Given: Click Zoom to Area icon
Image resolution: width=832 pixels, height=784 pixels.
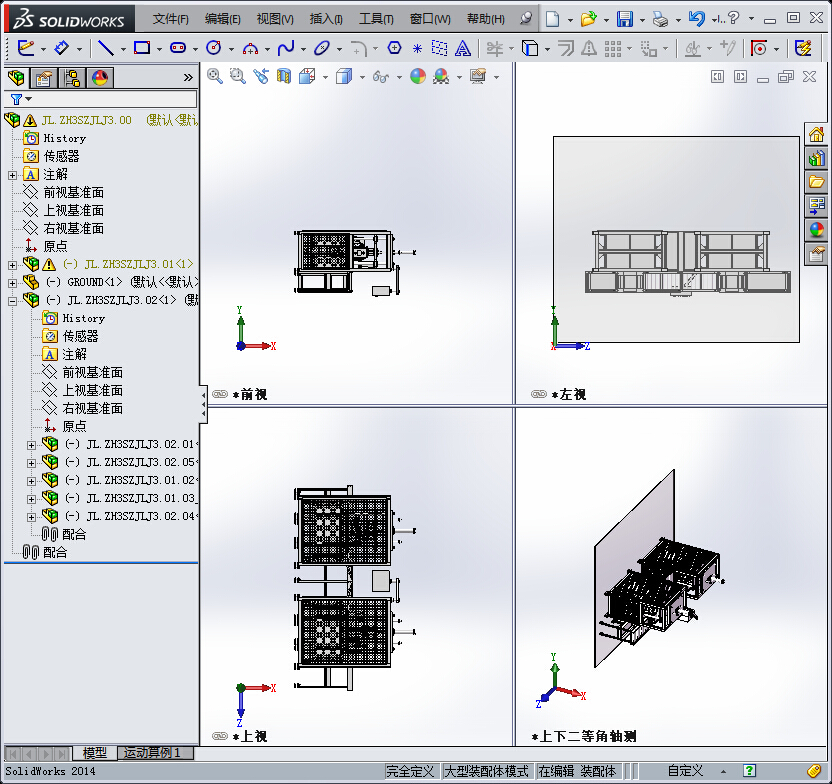Looking at the screenshot, I should pyautogui.click(x=238, y=76).
